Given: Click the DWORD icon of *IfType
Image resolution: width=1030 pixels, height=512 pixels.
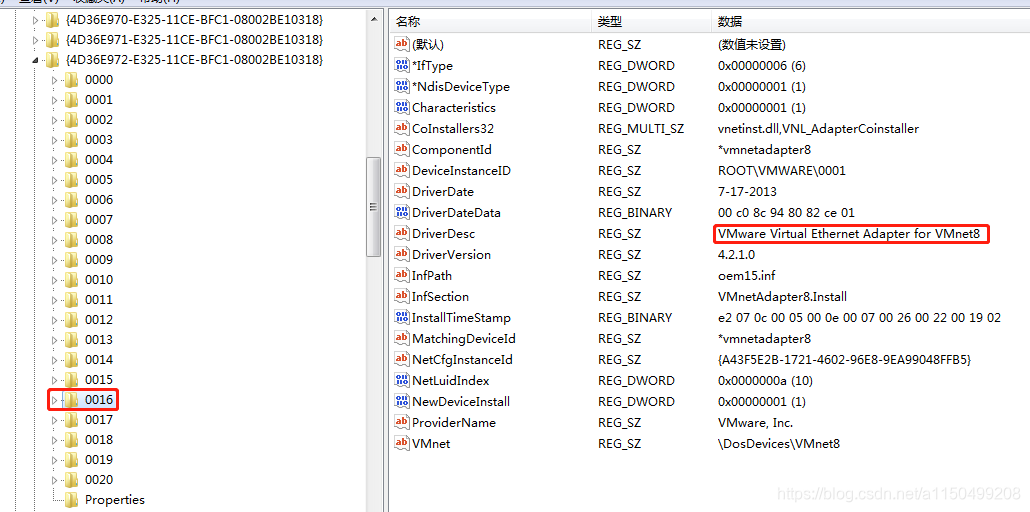Looking at the screenshot, I should tap(401, 66).
